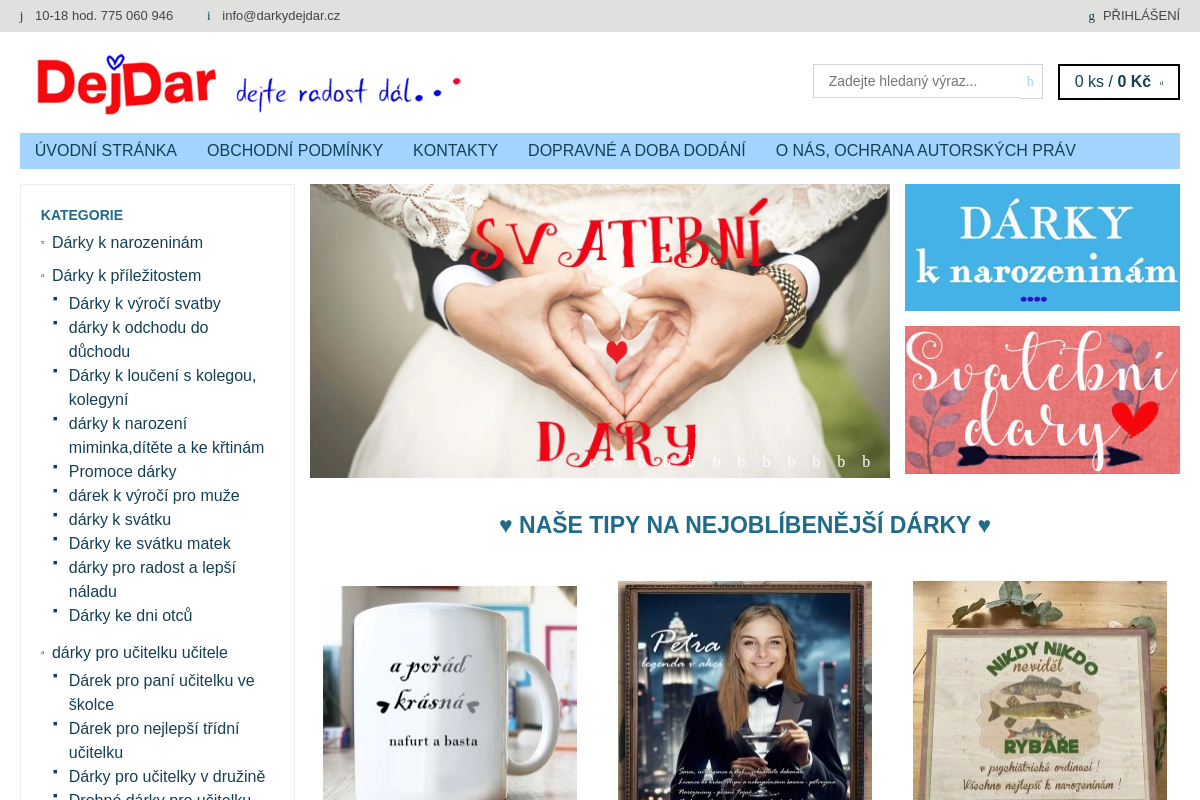Open the blue Dárky k narozeninám banner

(1042, 247)
